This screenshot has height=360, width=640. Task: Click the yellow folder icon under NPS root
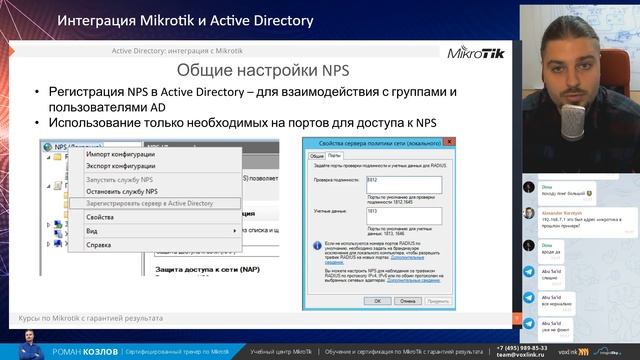[58, 157]
